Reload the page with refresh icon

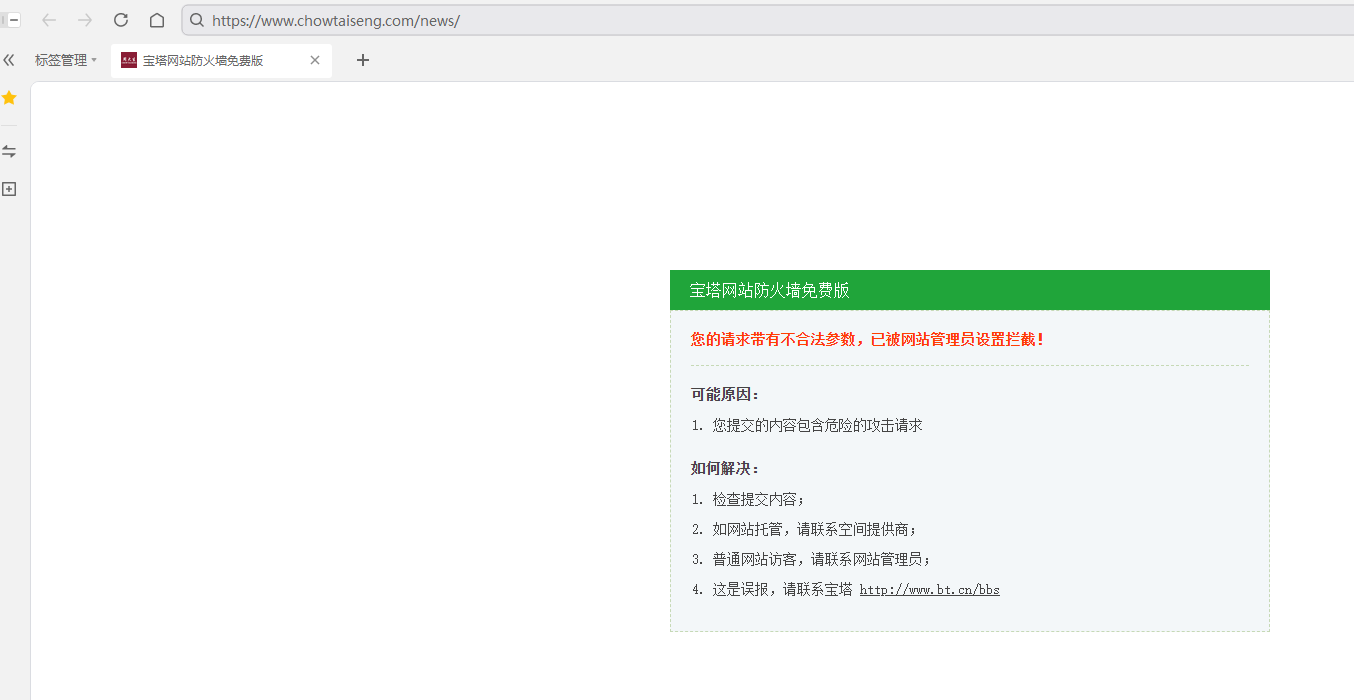[x=121, y=20]
